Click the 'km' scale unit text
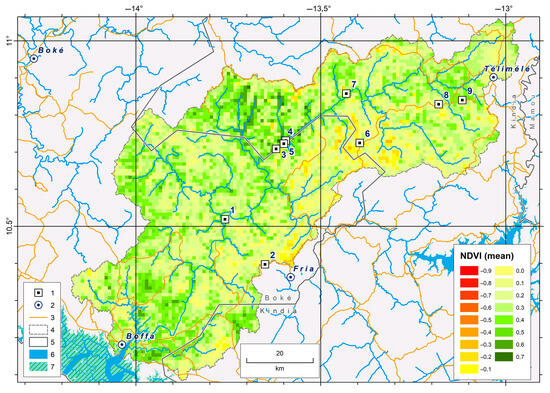 pos(280,368)
